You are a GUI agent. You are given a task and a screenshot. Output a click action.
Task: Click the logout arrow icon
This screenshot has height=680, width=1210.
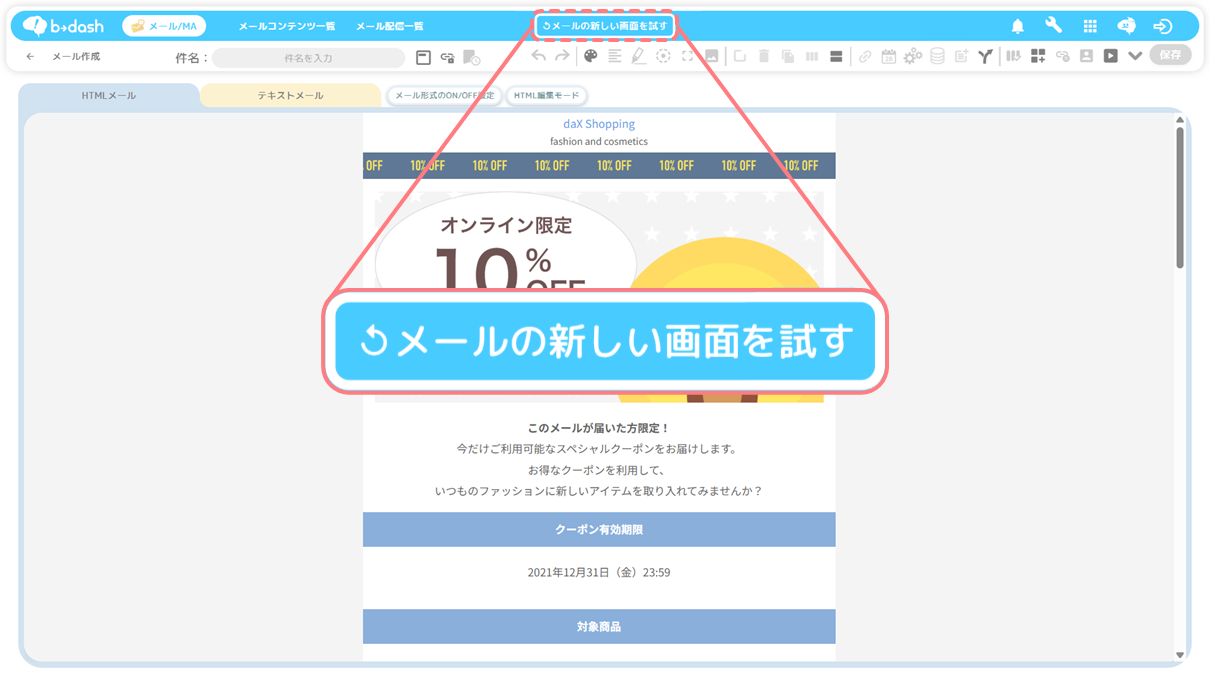point(1162,26)
